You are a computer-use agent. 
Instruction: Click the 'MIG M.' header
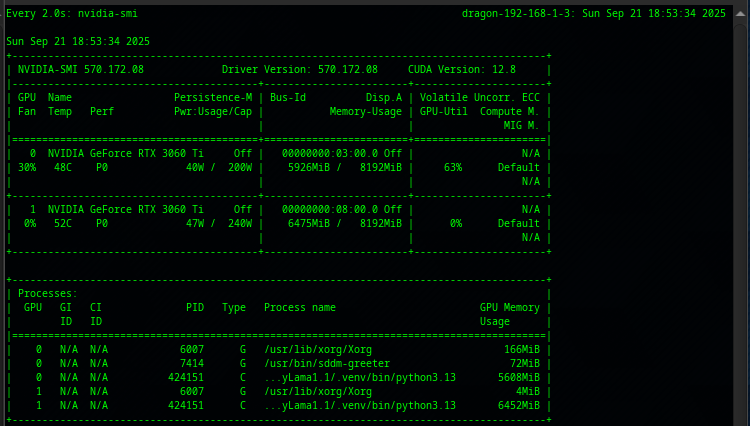tap(522, 125)
